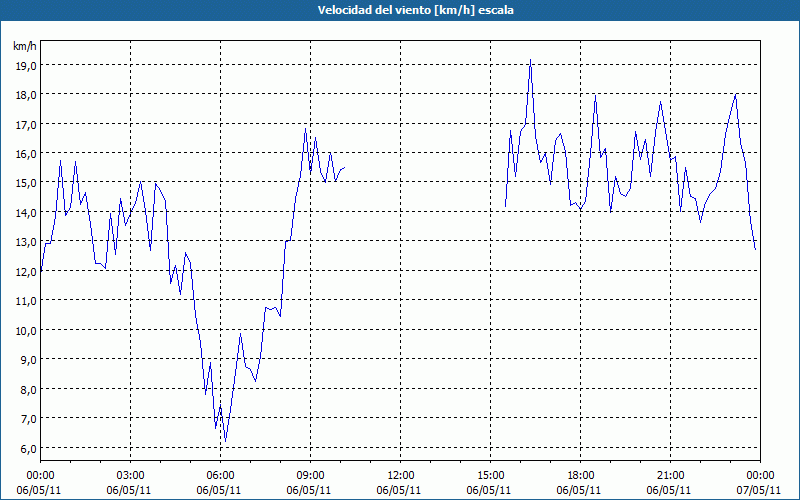The height and width of the screenshot is (500, 800).
Task: Select the "15:00" time axis label
Action: [x=490, y=476]
